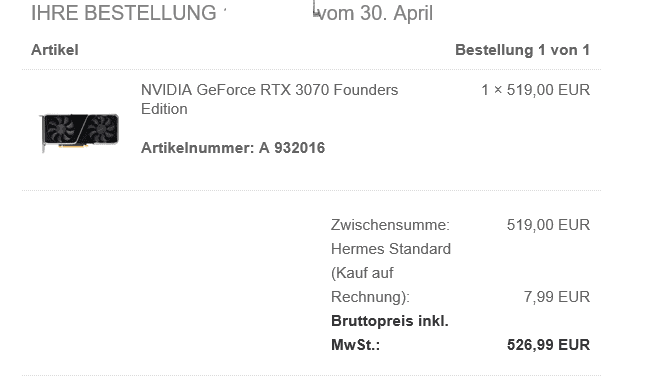Select the Kauf auf text line
This screenshot has width=665, height=384.
362,273
